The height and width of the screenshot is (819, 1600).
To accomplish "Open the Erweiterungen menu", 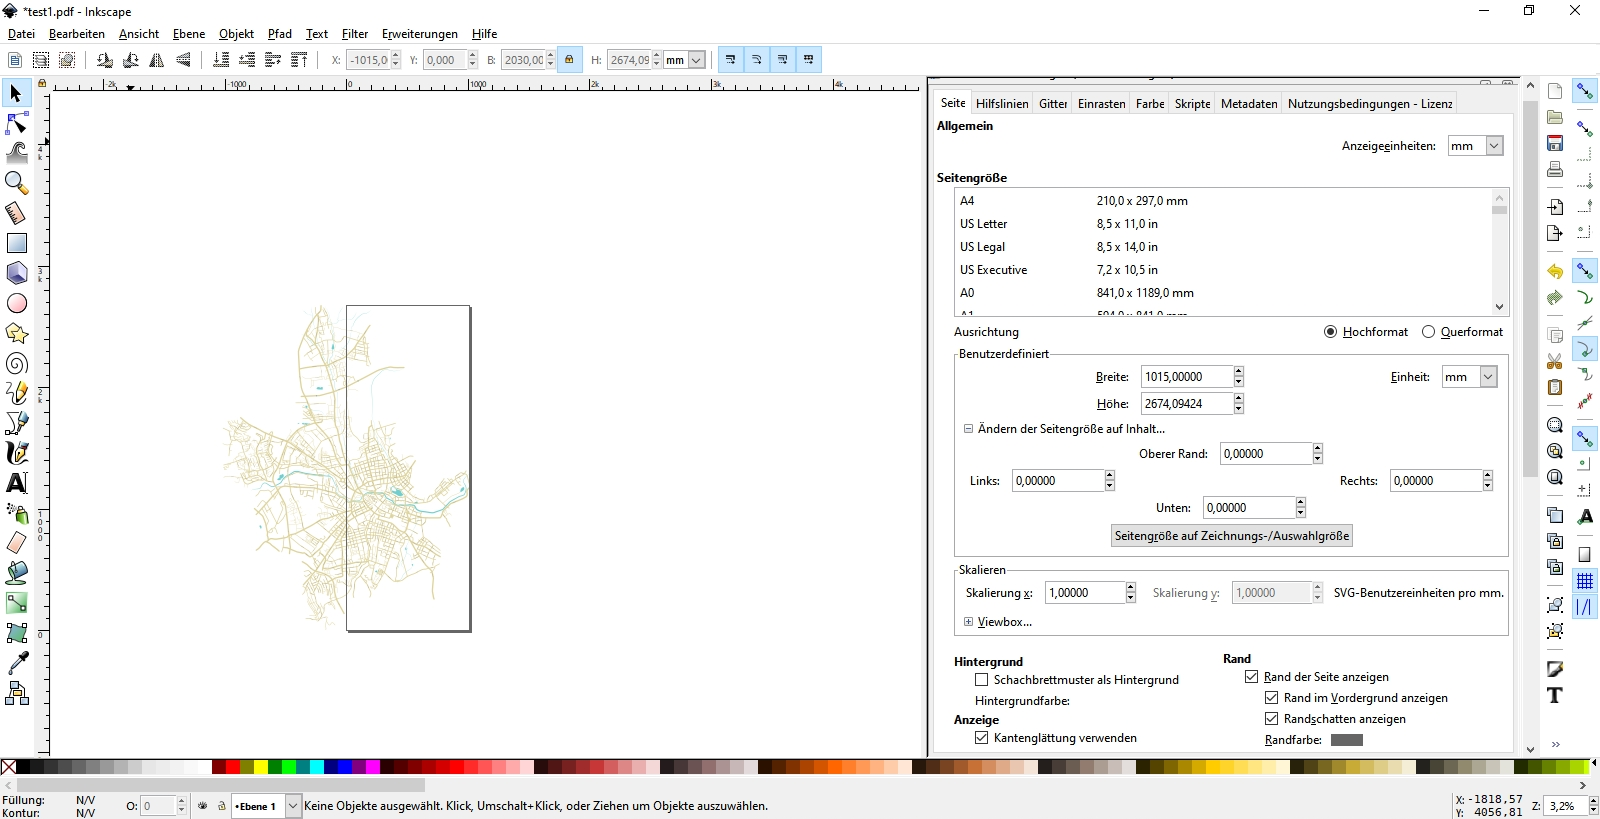I will 419,34.
